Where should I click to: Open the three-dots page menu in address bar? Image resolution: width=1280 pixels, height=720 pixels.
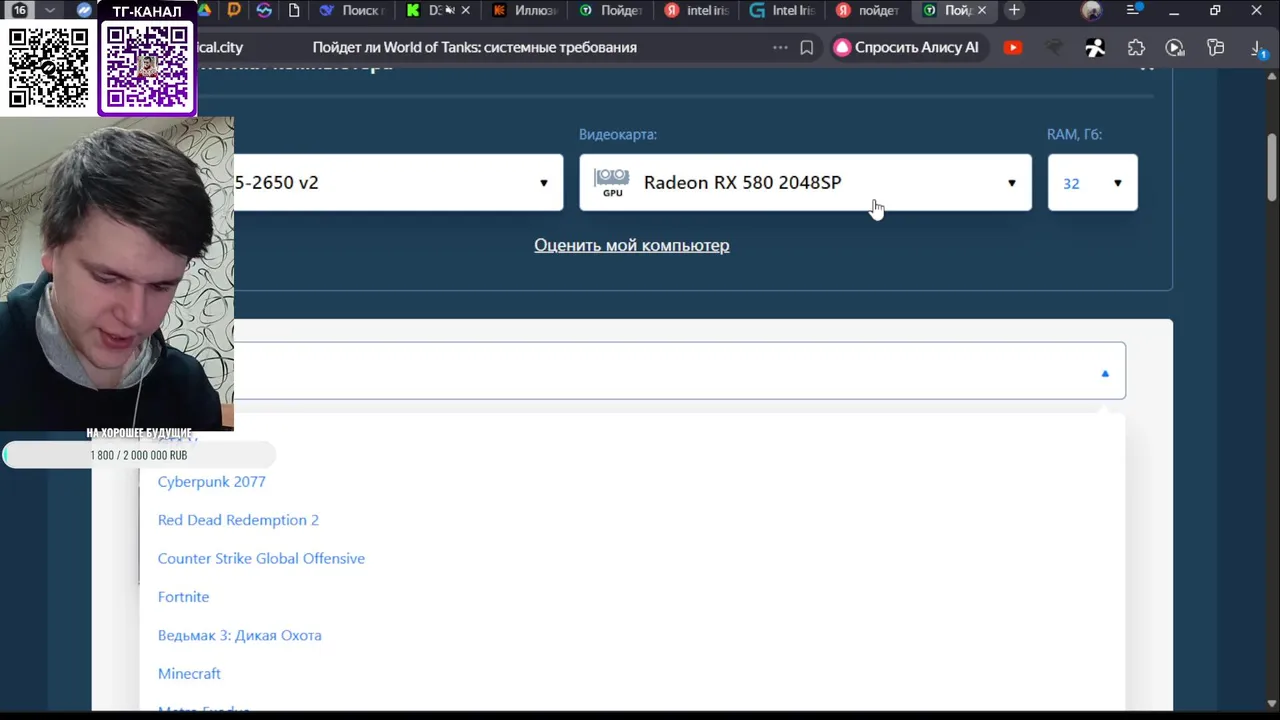pos(780,47)
